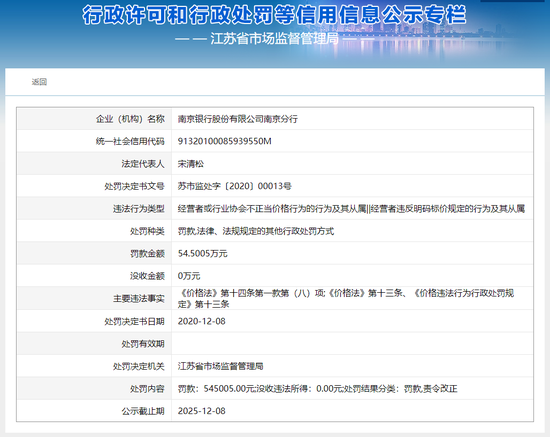Image resolution: width=550 pixels, height=437 pixels.
Task: Click the label 没收金额
Action: (147, 276)
